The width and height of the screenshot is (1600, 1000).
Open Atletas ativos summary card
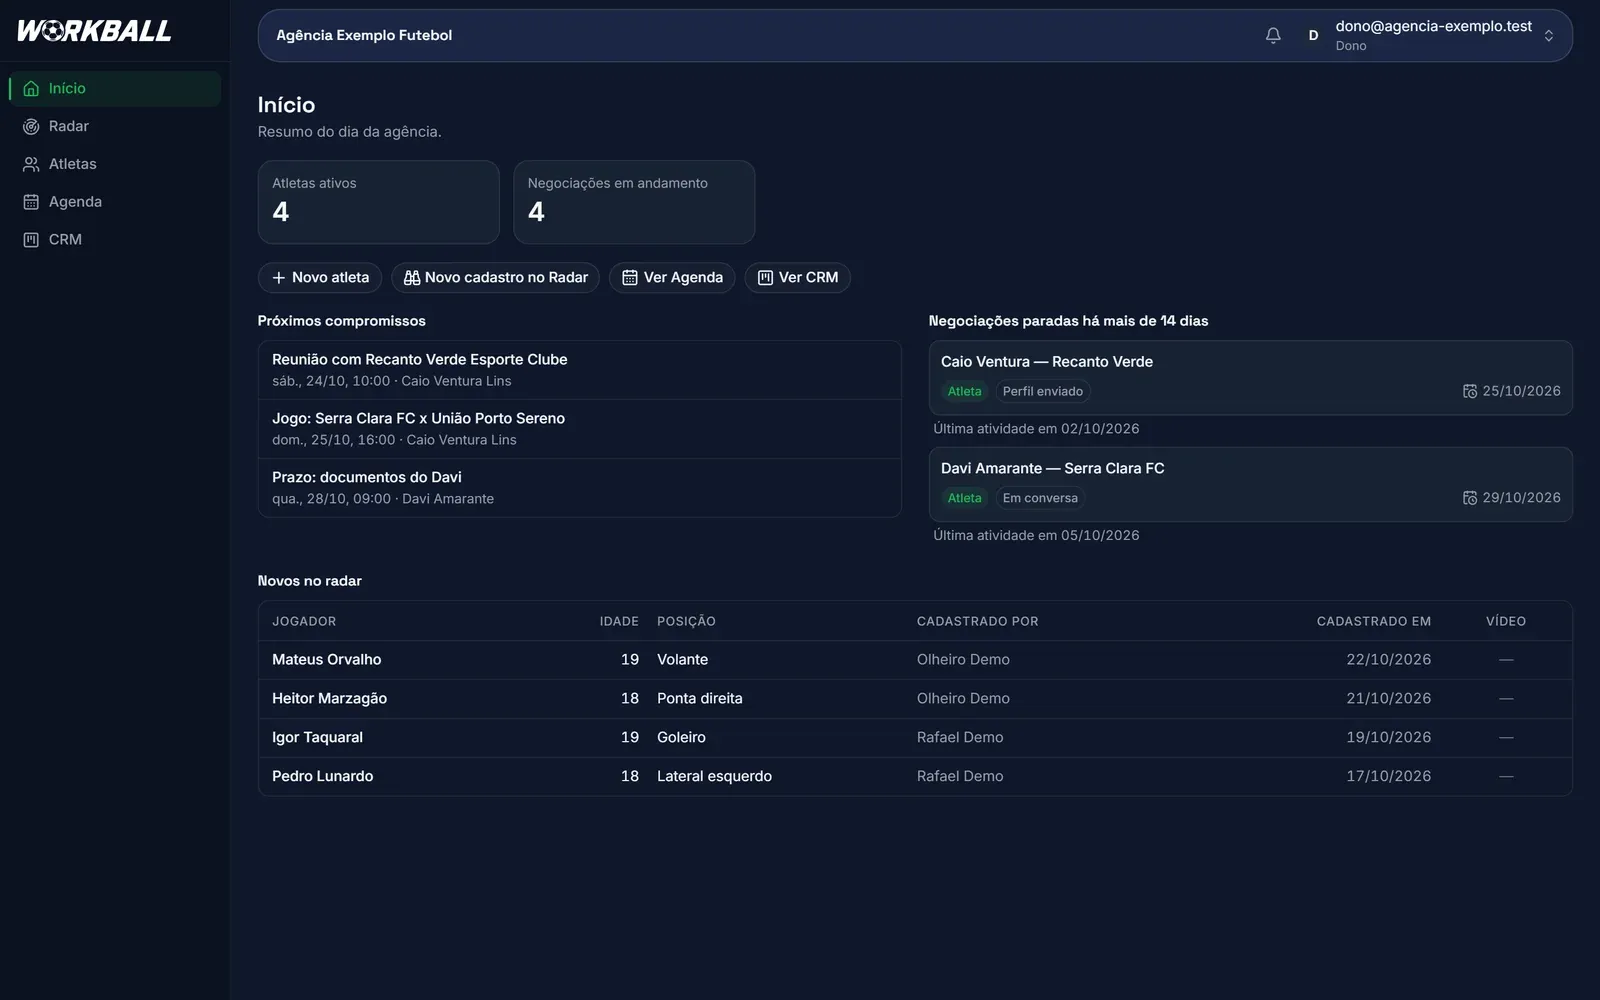pyautogui.click(x=379, y=202)
